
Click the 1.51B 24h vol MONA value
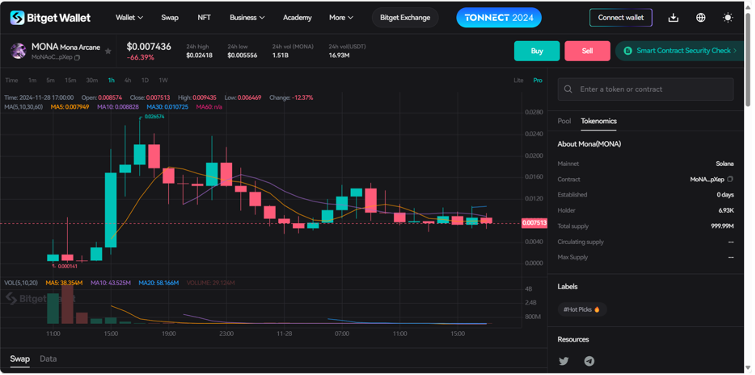[x=281, y=55]
